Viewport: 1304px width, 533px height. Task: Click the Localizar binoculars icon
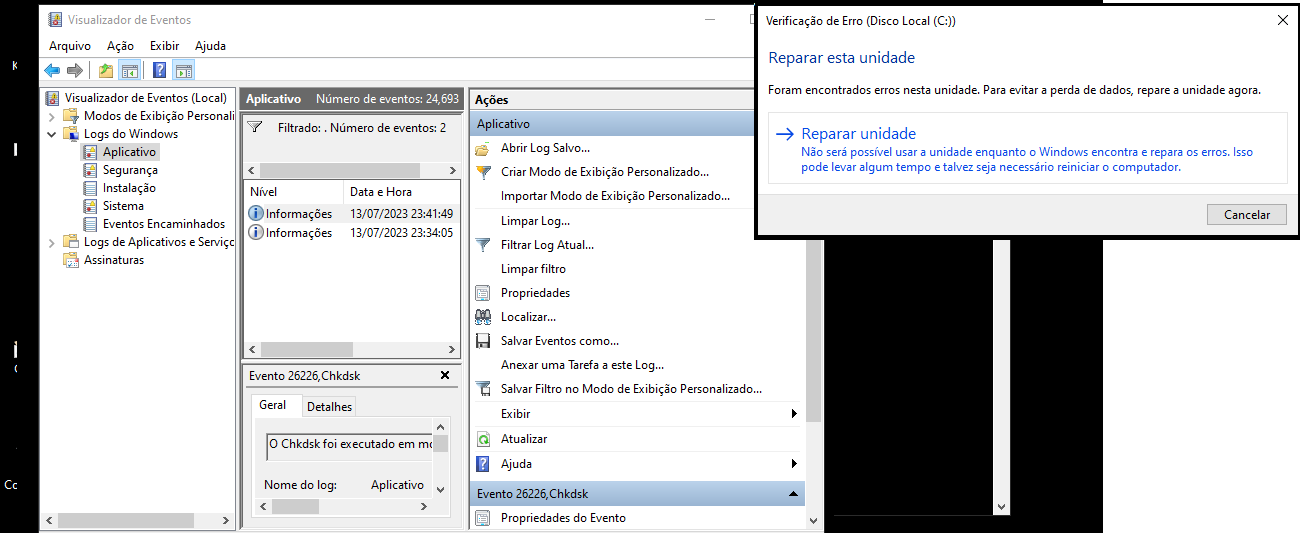click(483, 317)
